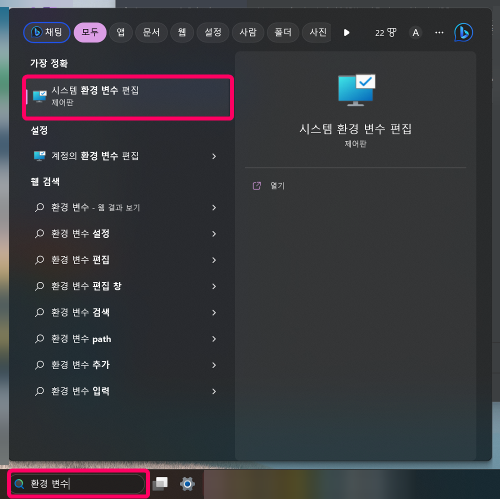This screenshot has width=500, height=499.
Task: Click the monitor icon of 계정의 환경 변수 편집
Action: click(x=40, y=156)
